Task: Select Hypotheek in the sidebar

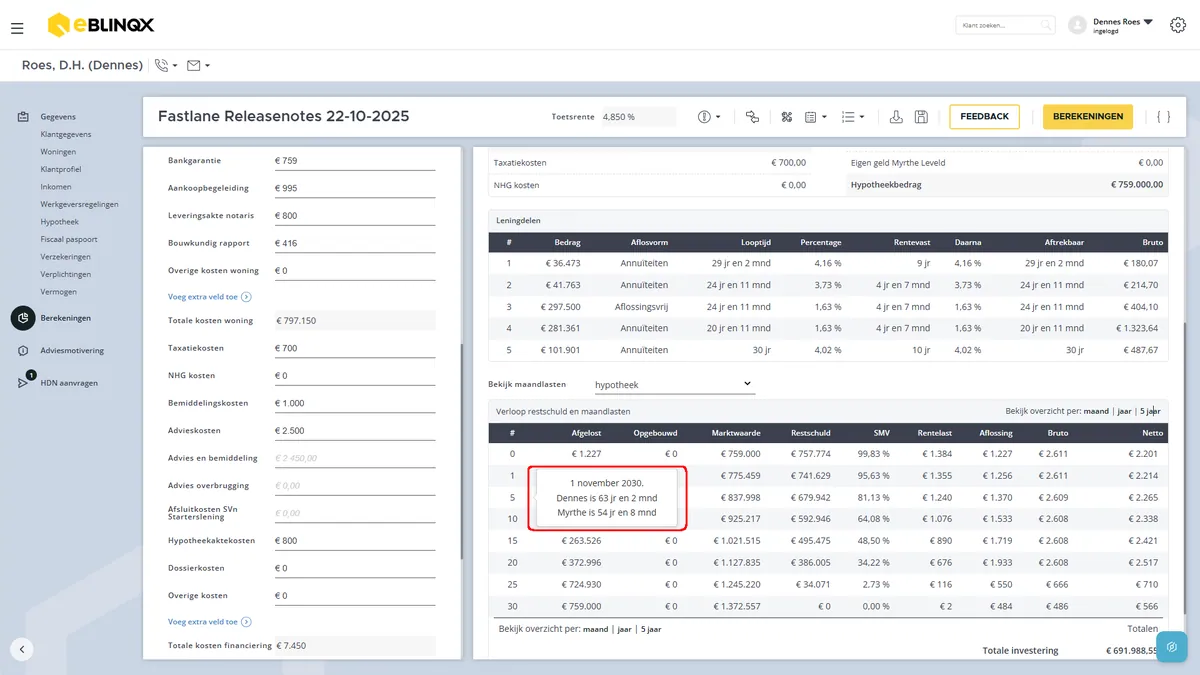Action: (x=60, y=222)
